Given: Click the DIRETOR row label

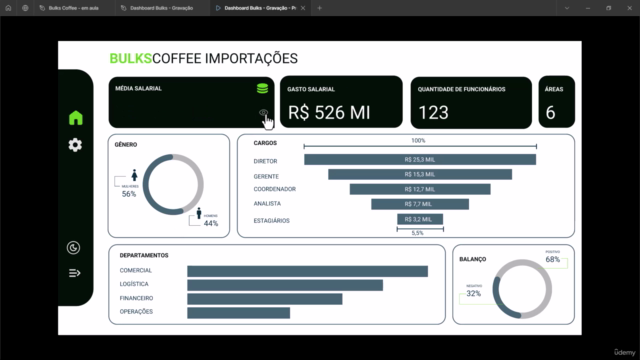Looking at the screenshot, I should (x=265, y=161).
